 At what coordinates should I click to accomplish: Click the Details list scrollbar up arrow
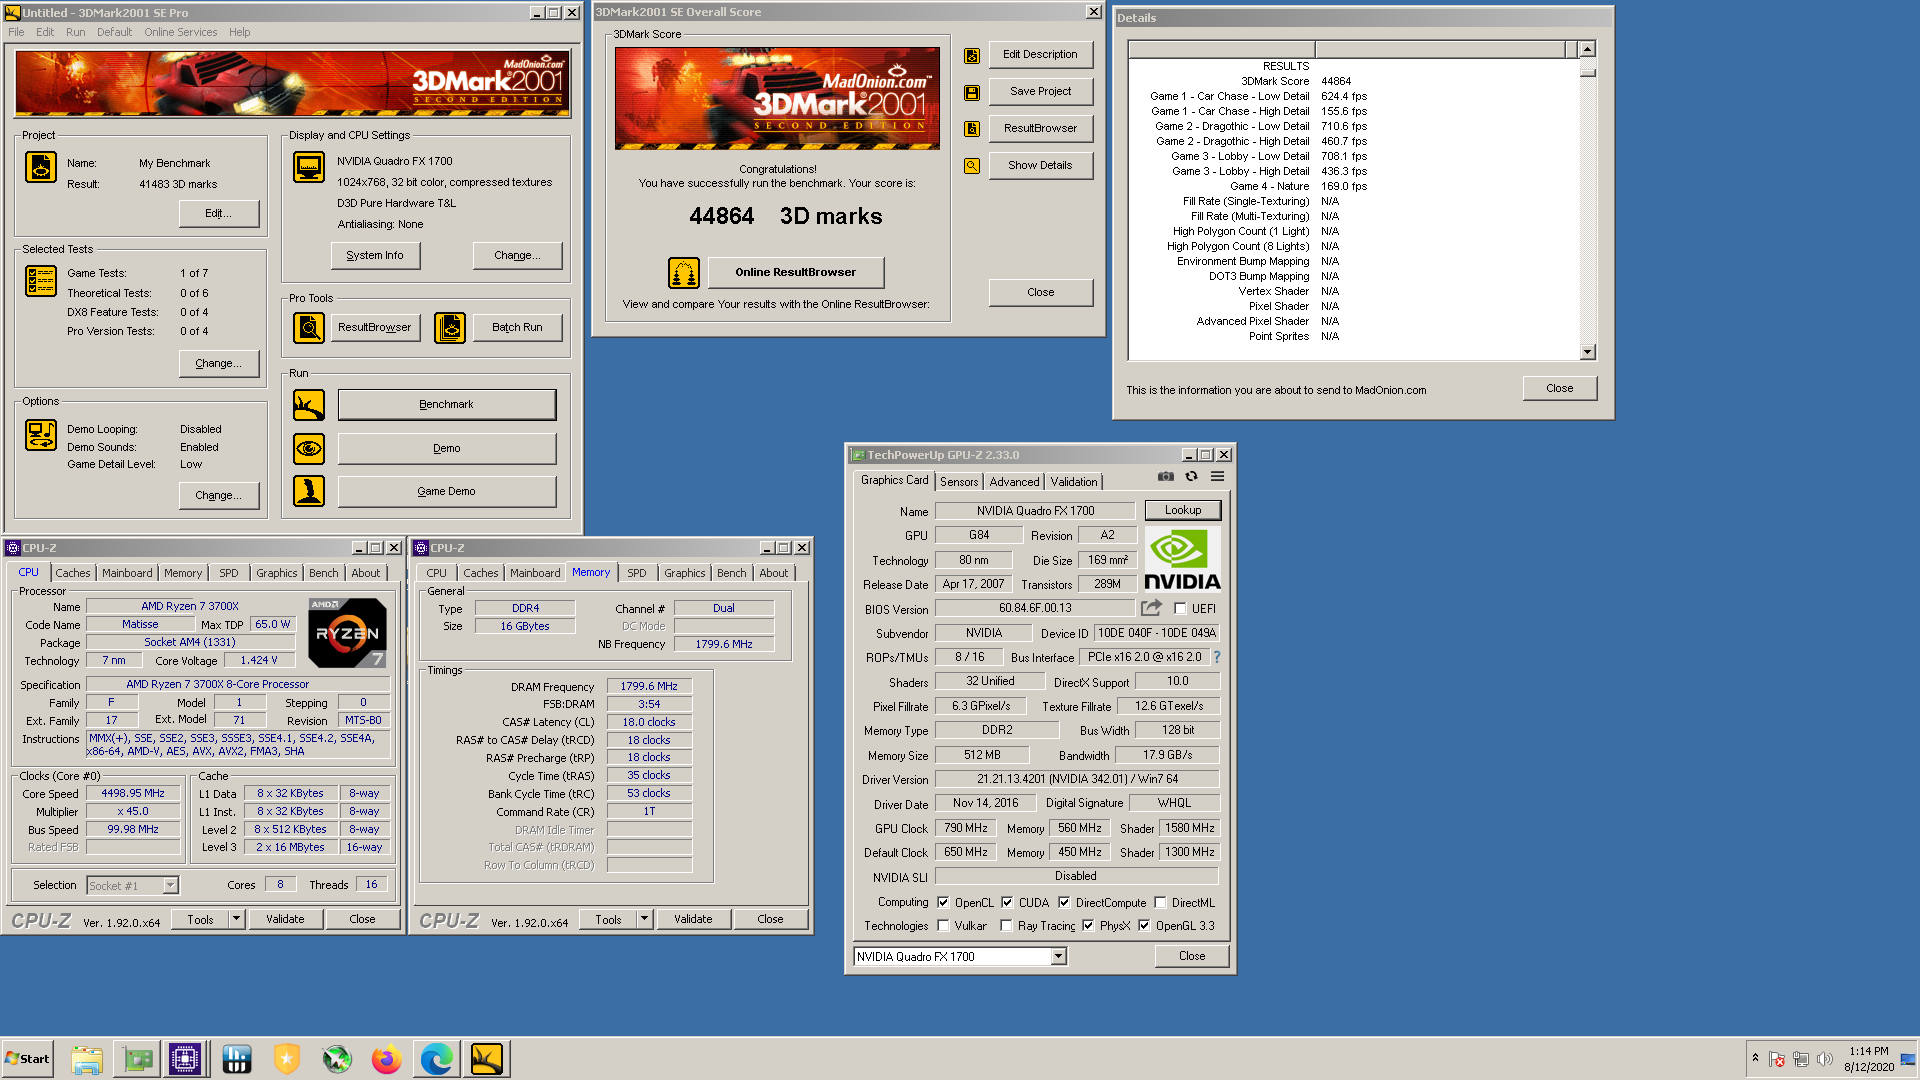(x=1587, y=49)
